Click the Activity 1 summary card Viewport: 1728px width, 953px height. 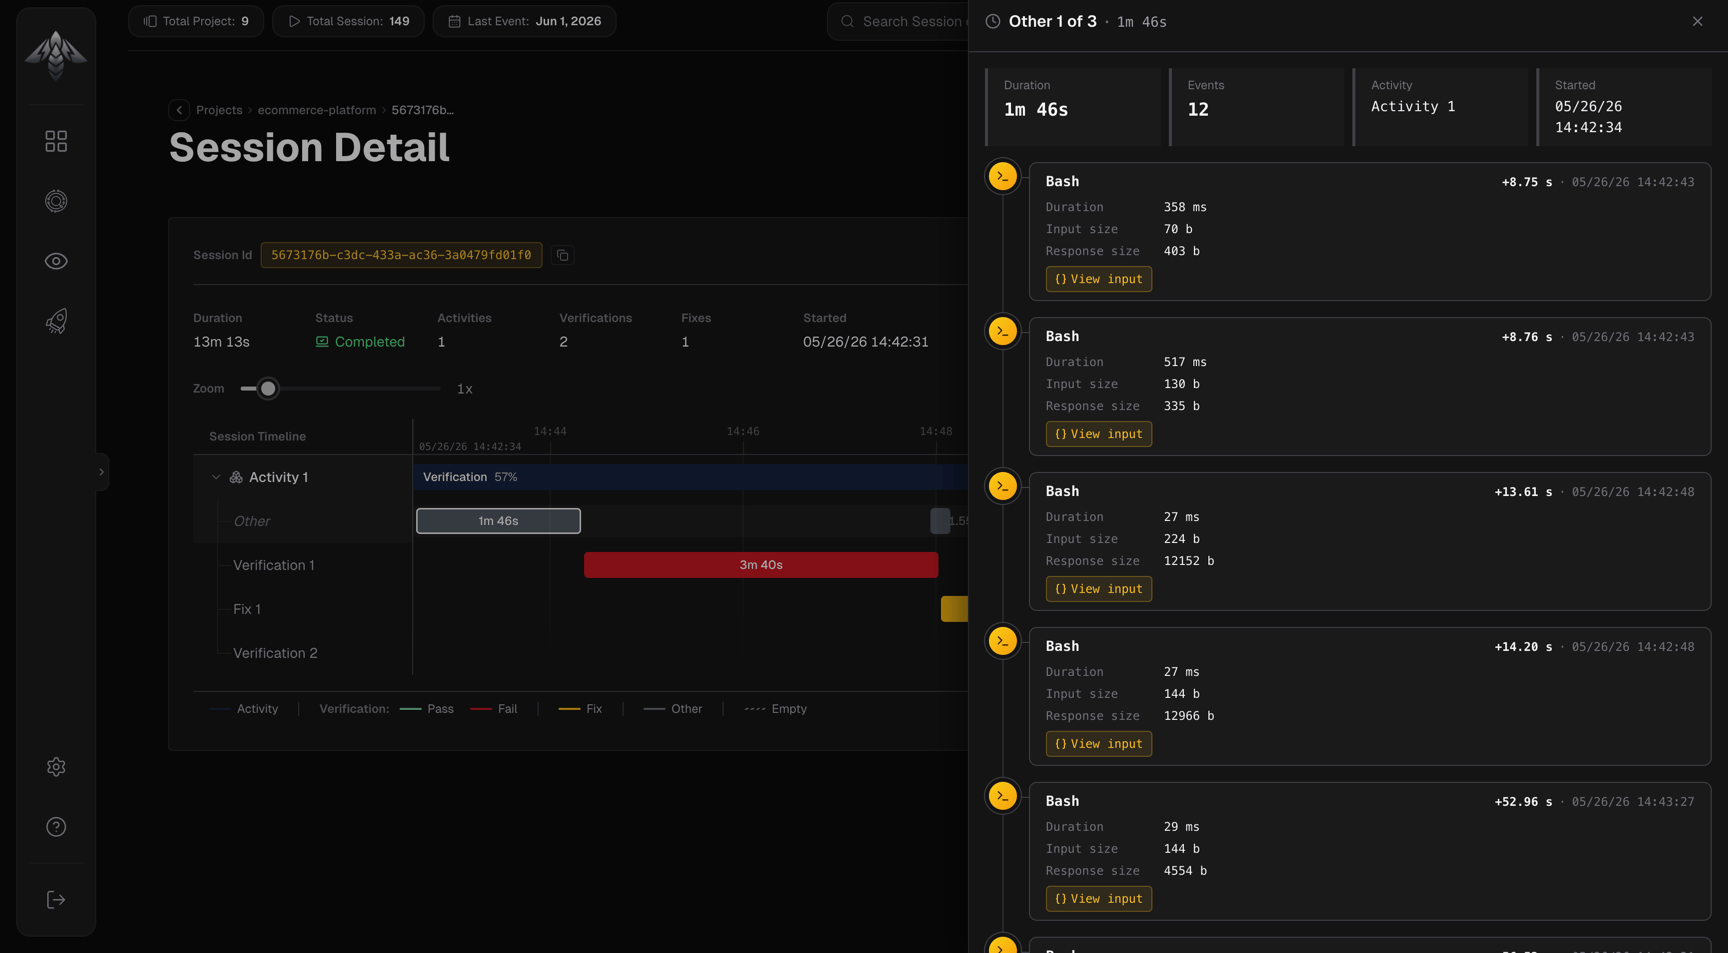tap(1440, 107)
